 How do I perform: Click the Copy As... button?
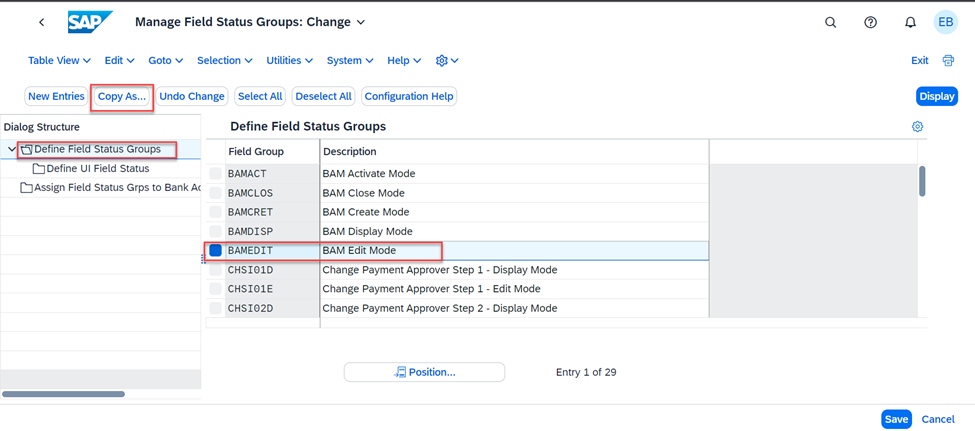tap(122, 96)
